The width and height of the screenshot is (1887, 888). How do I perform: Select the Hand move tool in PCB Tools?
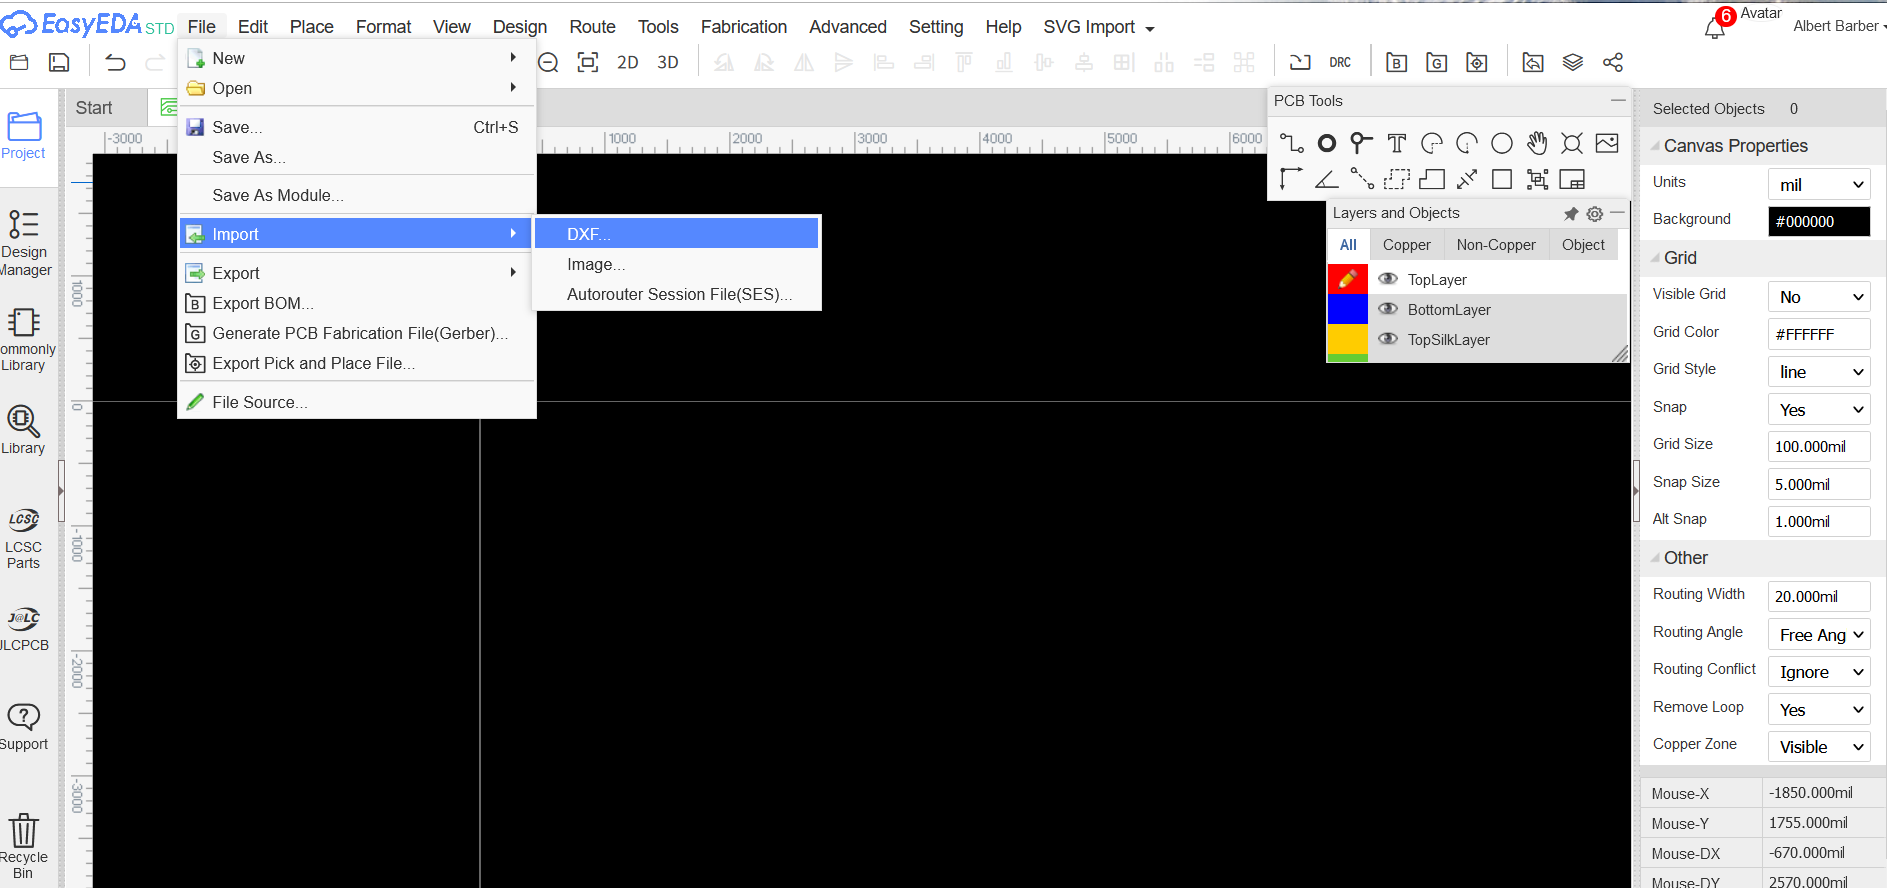[1537, 143]
